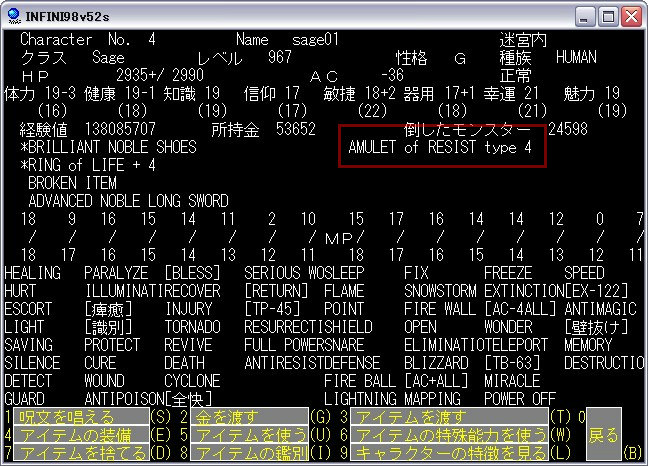Click the DETECT spell
The image size is (648, 466).
coord(29,381)
